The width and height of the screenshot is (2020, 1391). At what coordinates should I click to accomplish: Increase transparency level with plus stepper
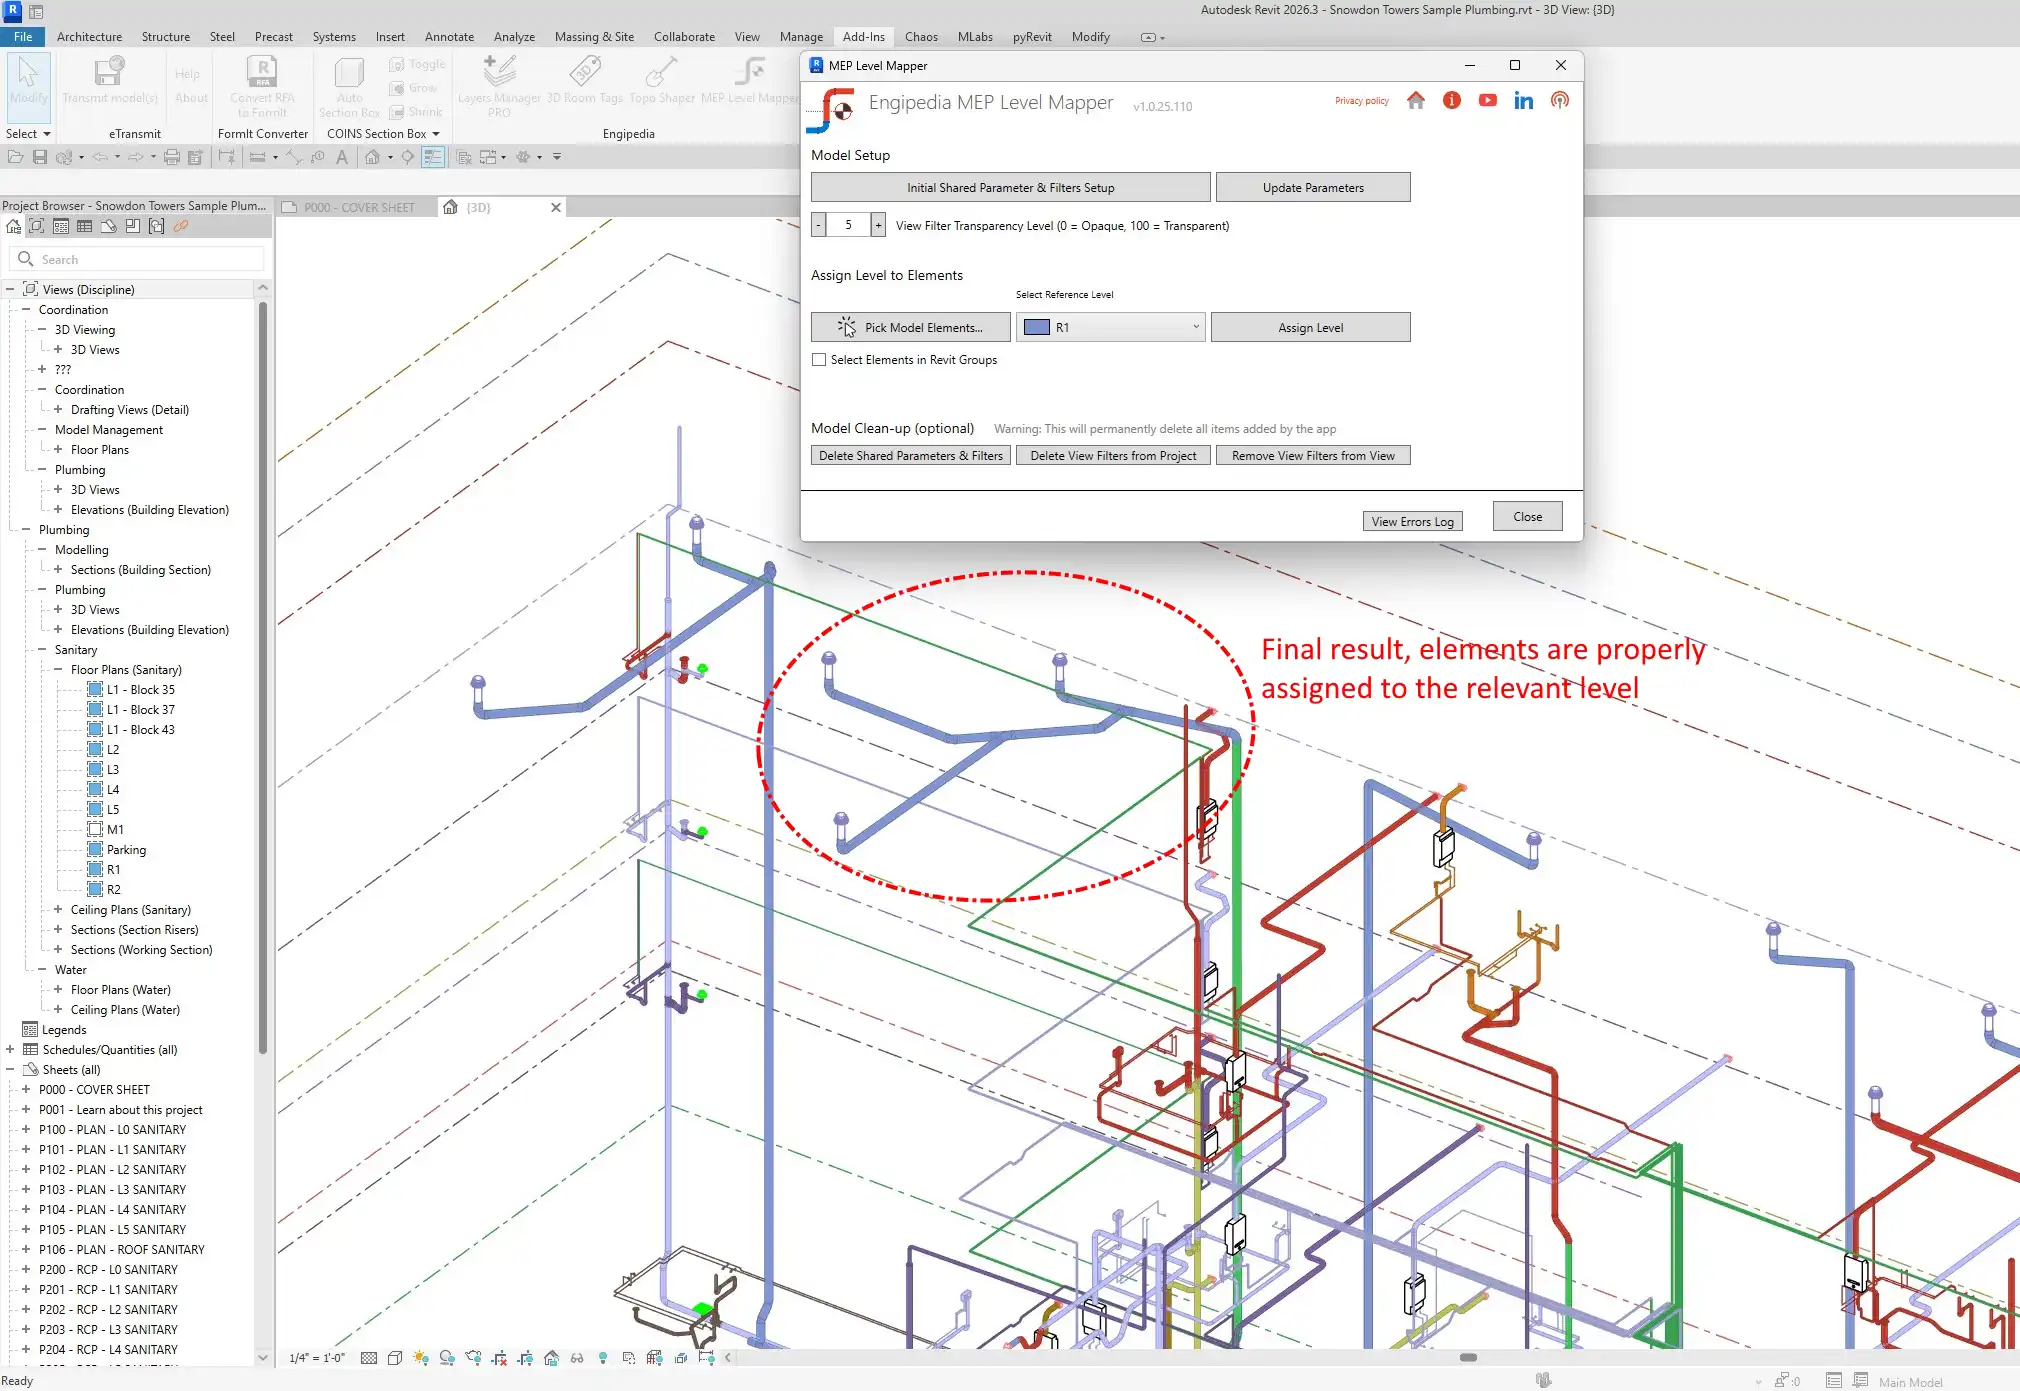[878, 225]
